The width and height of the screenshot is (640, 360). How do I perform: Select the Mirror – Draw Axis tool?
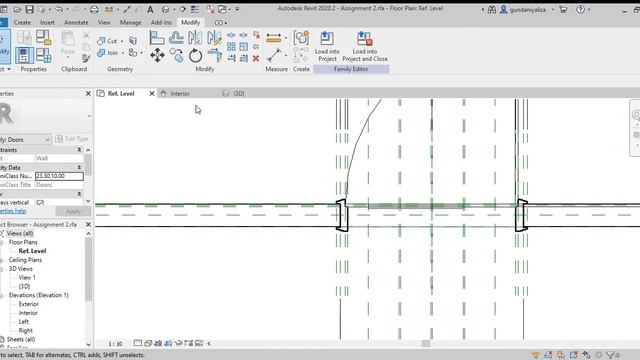[214, 38]
